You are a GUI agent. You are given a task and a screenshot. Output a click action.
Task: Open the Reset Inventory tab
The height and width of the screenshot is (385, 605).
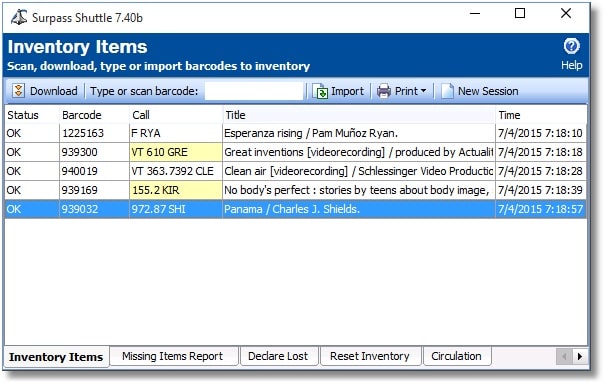pyautogui.click(x=370, y=356)
